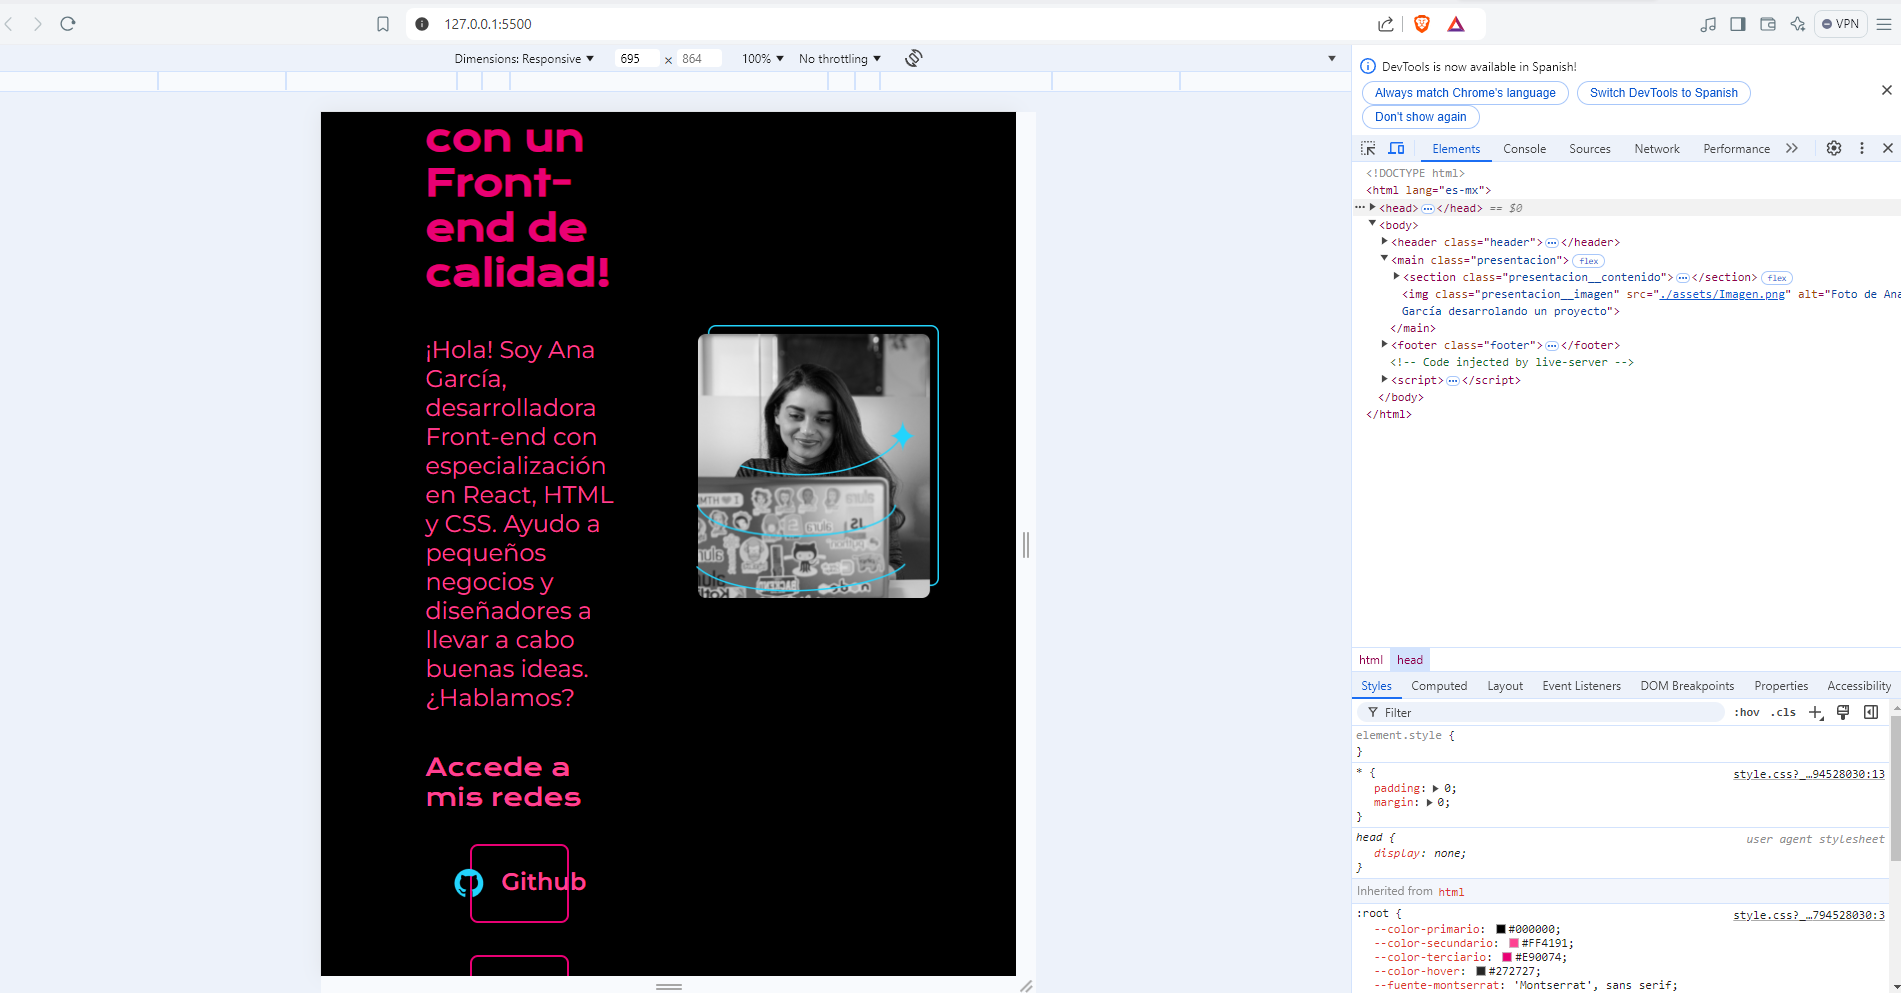Open the Sources tab
1901x993 pixels.
[1590, 149]
